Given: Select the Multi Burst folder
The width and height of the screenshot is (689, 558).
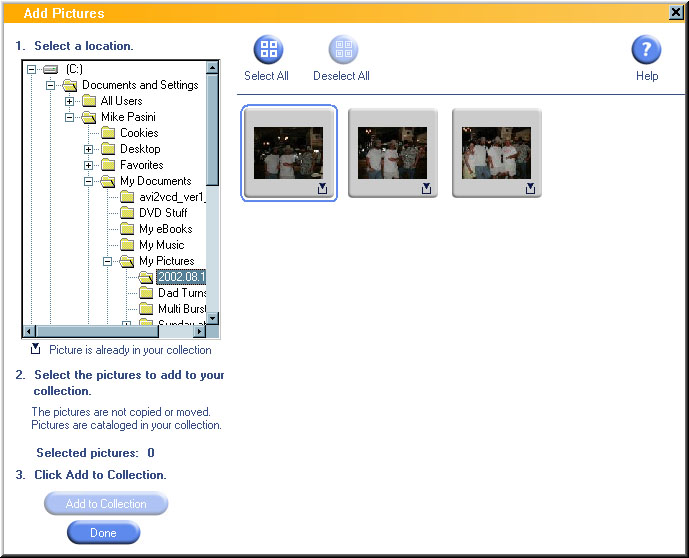Looking at the screenshot, I should [x=182, y=309].
